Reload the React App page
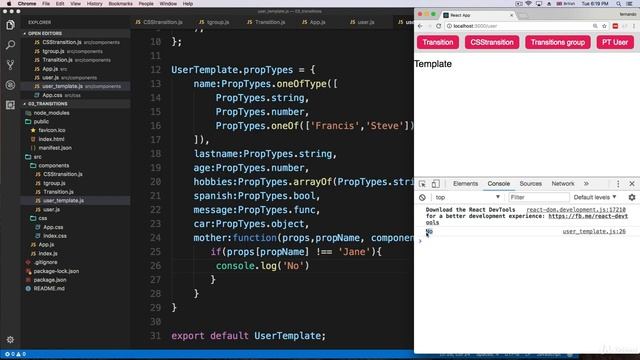This screenshot has width=640, height=360. (439, 26)
